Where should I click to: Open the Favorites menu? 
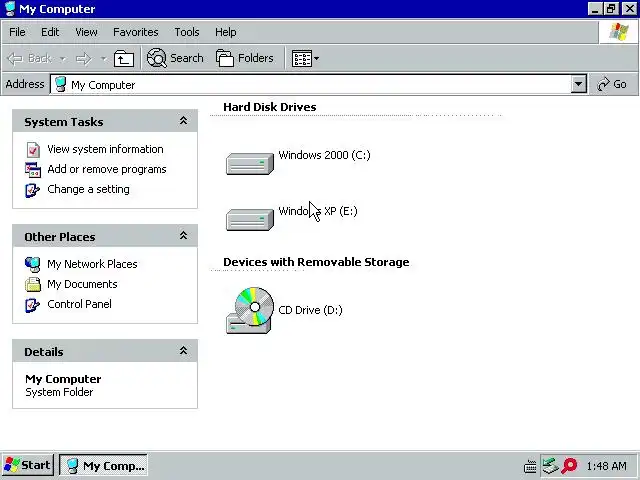pos(136,32)
